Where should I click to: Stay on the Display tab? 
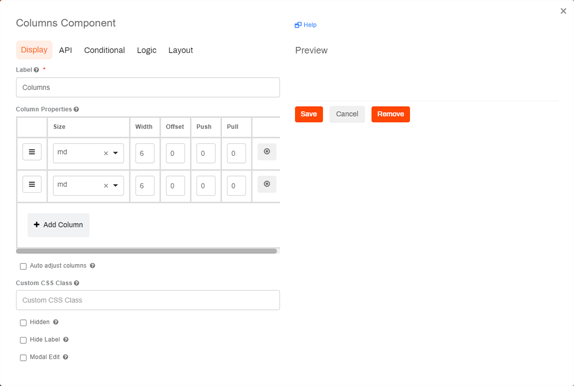click(x=34, y=50)
